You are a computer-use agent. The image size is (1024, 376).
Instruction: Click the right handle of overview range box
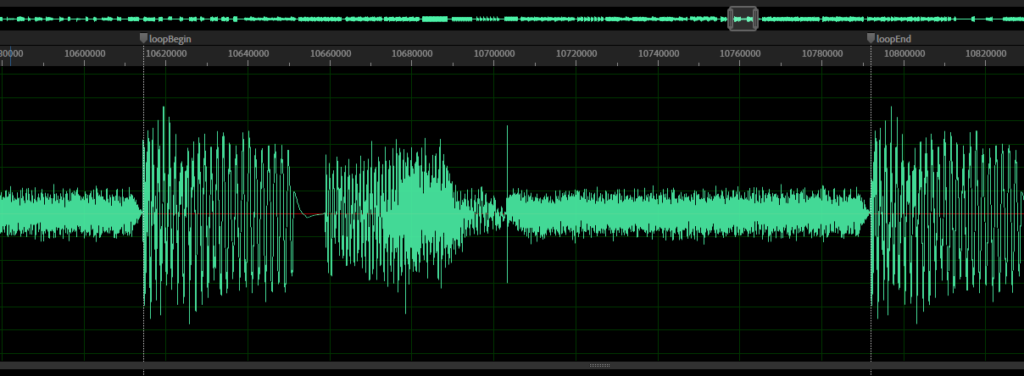tap(756, 18)
